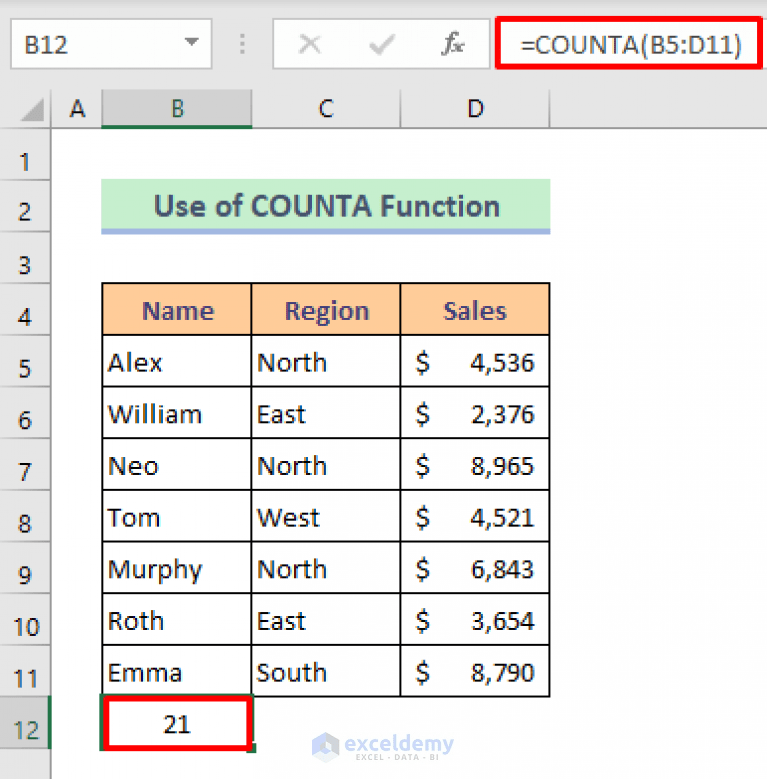Image resolution: width=767 pixels, height=779 pixels.
Task: Select the cell containing 'Neo'
Action: click(x=177, y=465)
